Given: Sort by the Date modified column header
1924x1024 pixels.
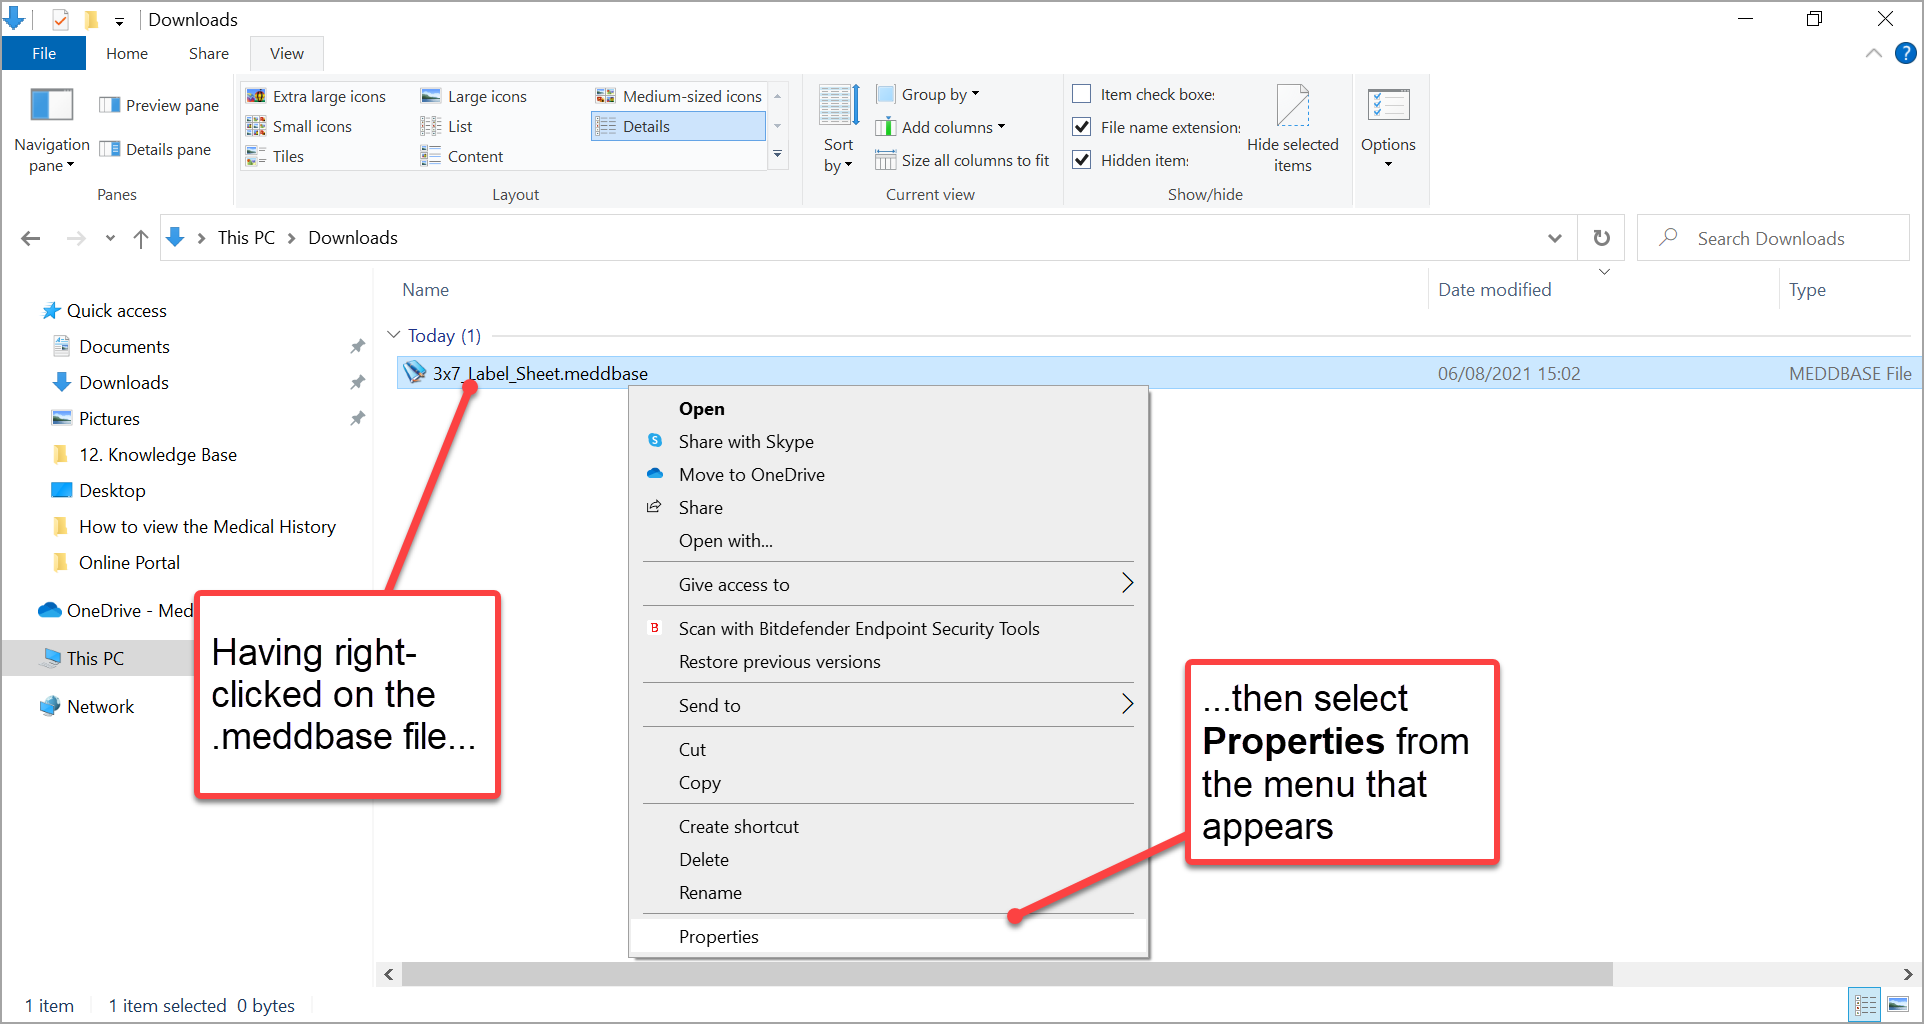Looking at the screenshot, I should coord(1494,290).
